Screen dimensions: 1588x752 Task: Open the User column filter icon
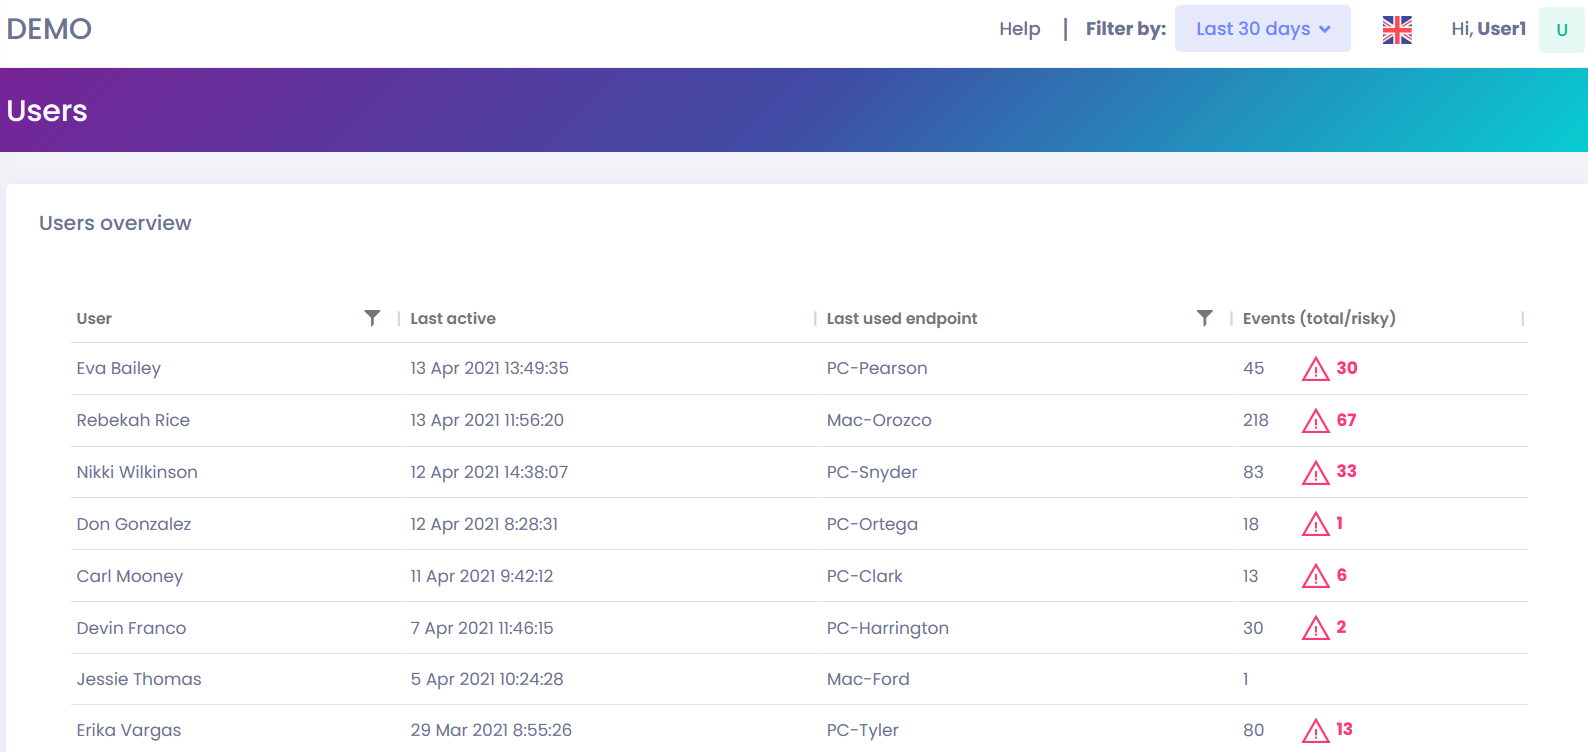tap(372, 318)
